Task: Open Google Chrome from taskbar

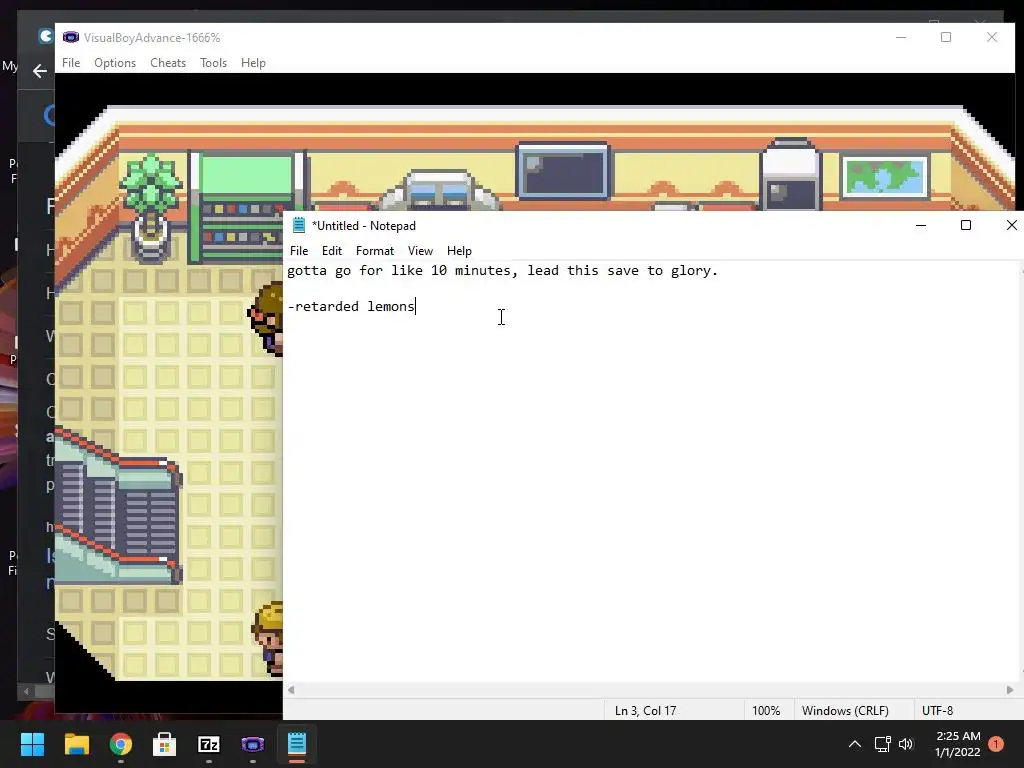Action: (121, 744)
